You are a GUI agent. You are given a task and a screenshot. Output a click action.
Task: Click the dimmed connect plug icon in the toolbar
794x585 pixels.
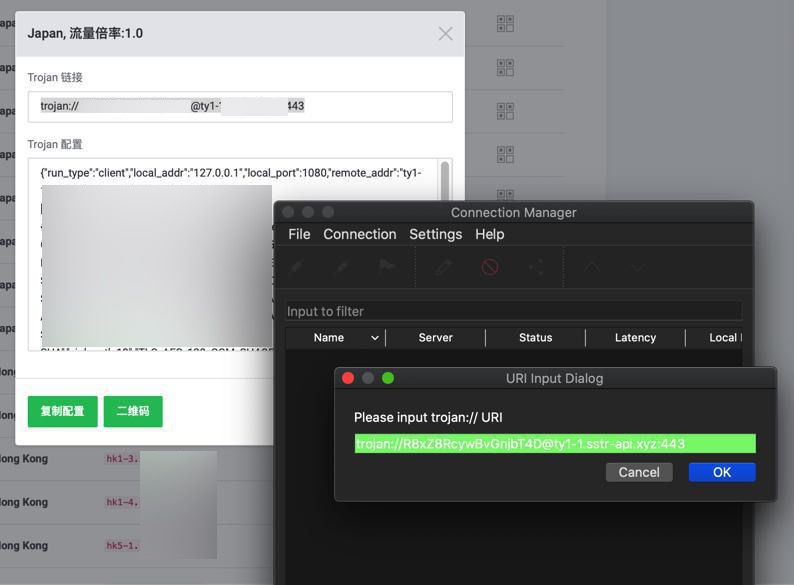(297, 266)
